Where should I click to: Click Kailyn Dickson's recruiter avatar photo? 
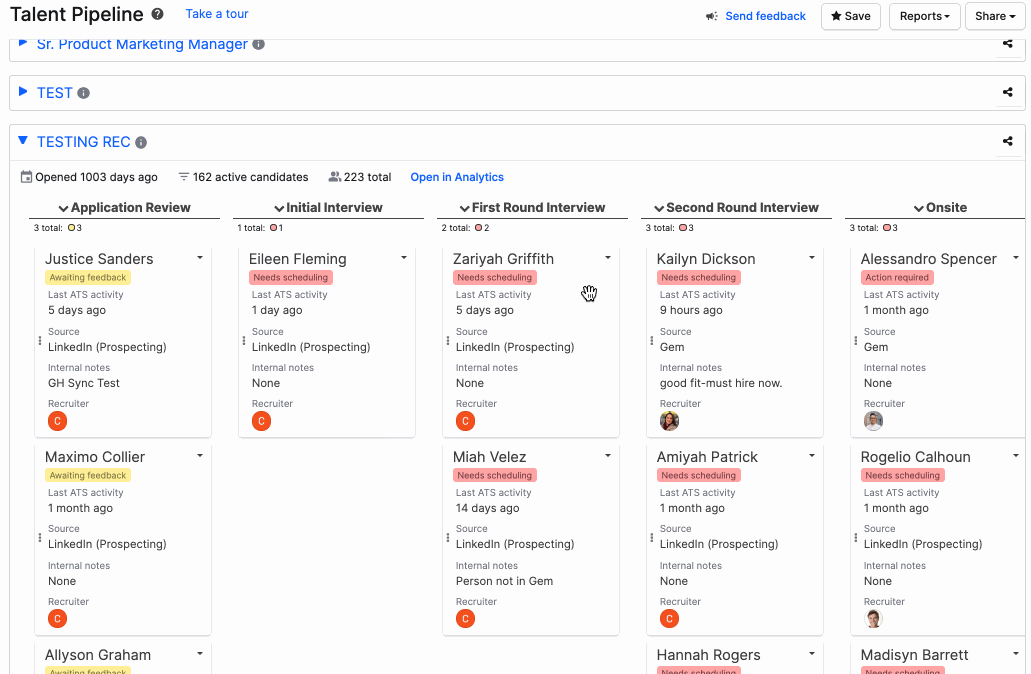[x=669, y=421]
